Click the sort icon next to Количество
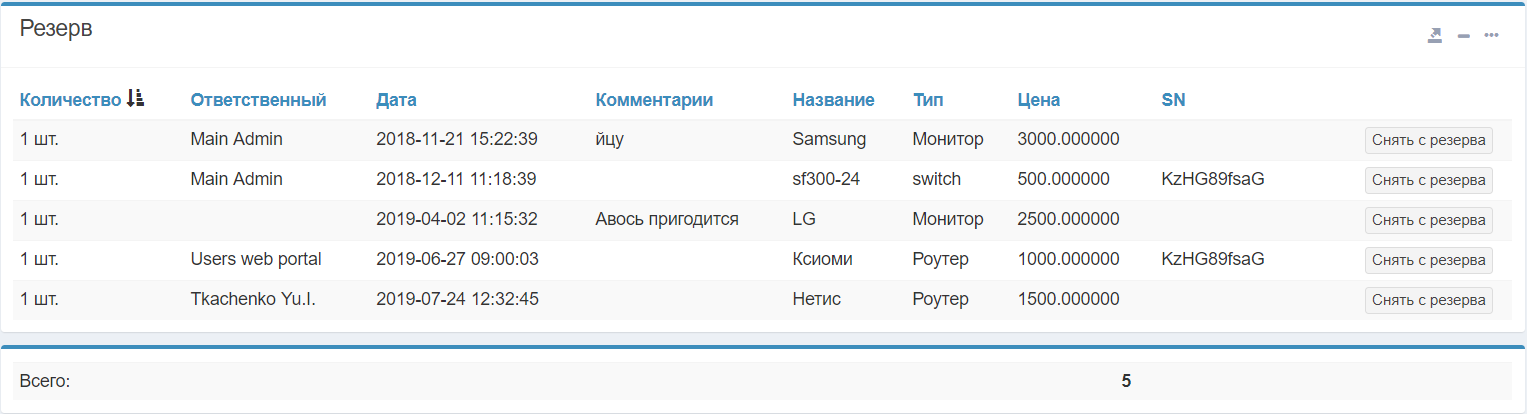 [136, 98]
